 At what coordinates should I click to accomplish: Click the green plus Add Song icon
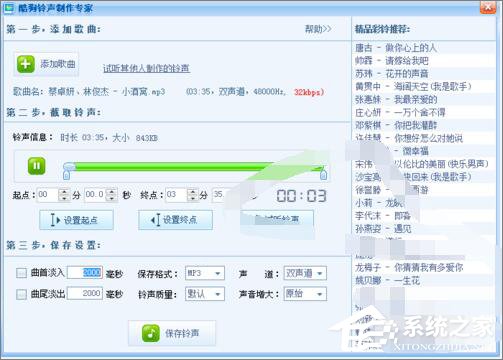(x=26, y=64)
